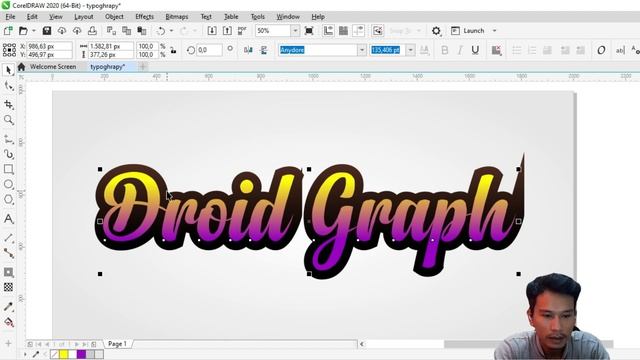The width and height of the screenshot is (640, 360).
Task: Select the Polygon tool
Action: [9, 200]
